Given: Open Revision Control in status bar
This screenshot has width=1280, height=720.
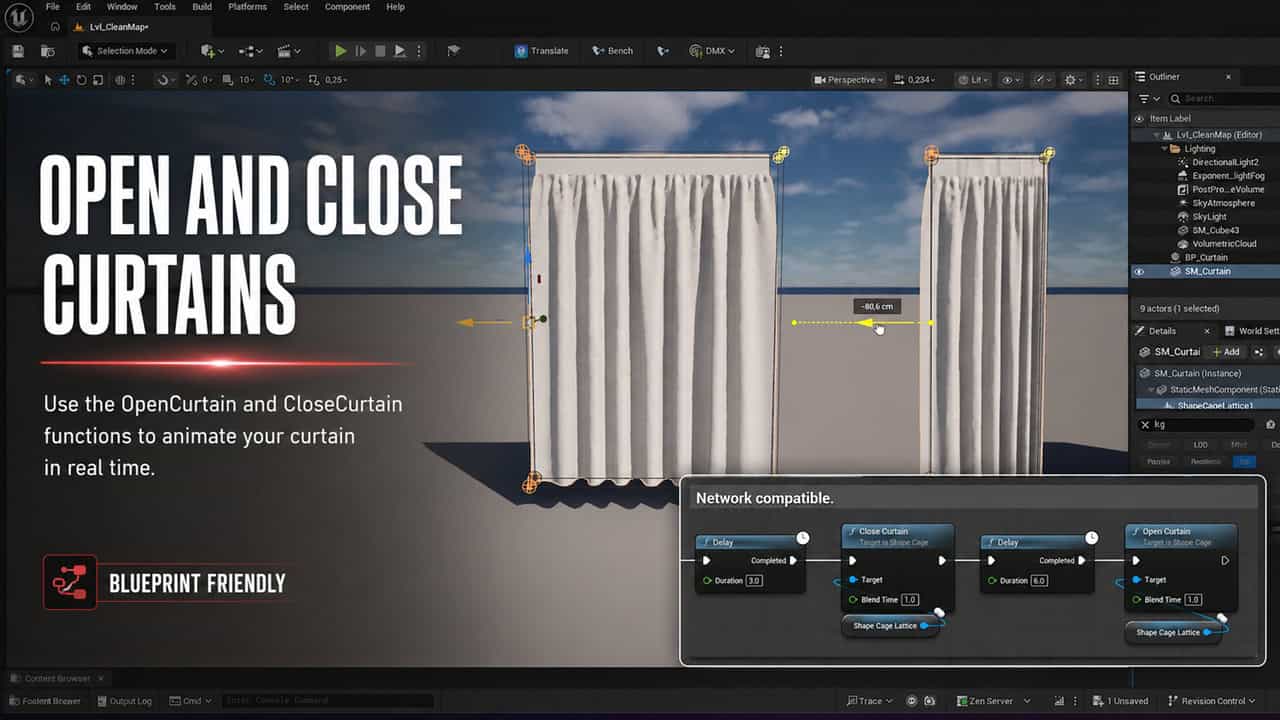Looking at the screenshot, I should coord(1211,701).
